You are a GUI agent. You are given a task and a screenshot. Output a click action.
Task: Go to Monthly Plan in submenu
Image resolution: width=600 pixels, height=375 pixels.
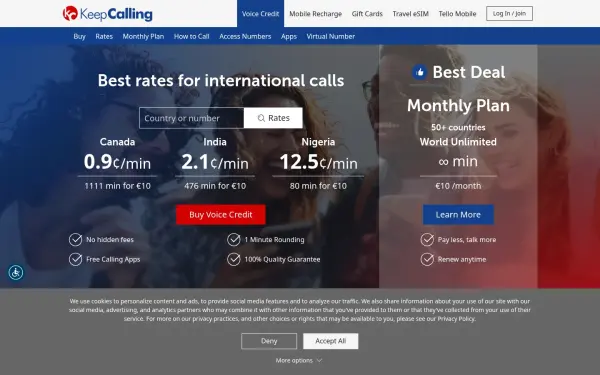click(143, 36)
